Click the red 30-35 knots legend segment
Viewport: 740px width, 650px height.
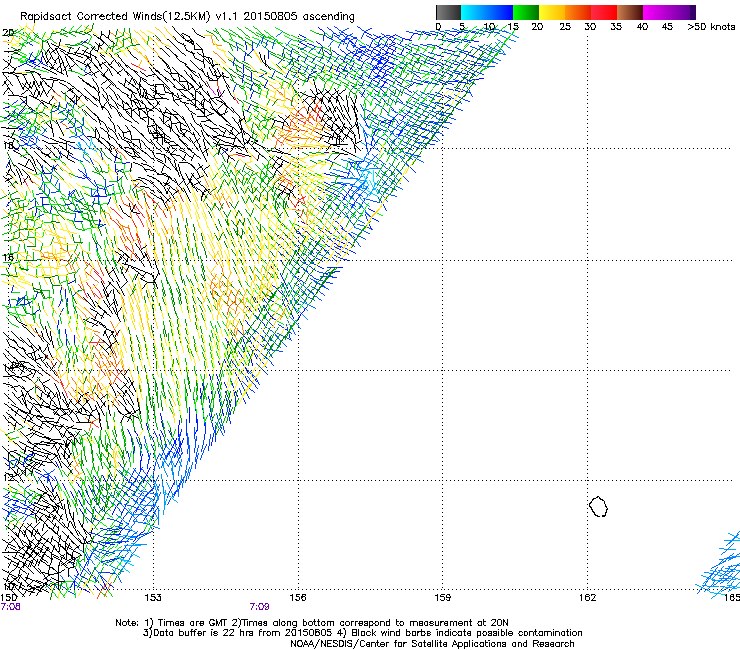point(604,12)
